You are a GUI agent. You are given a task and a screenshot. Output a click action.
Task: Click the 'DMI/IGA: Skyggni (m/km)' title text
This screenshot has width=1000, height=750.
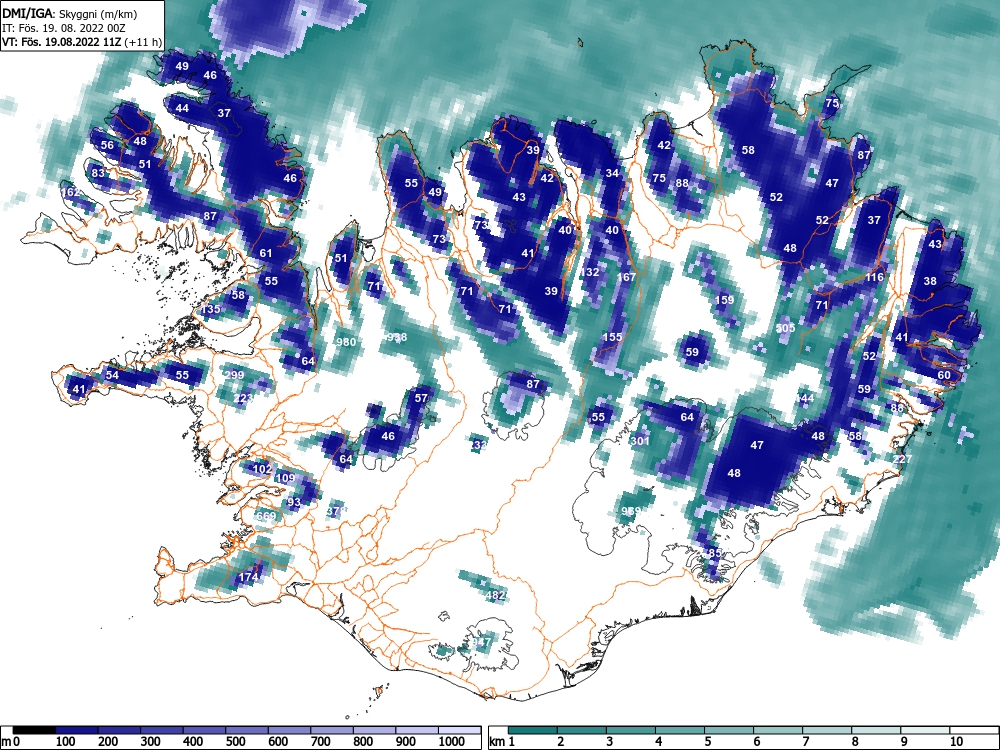coord(70,13)
